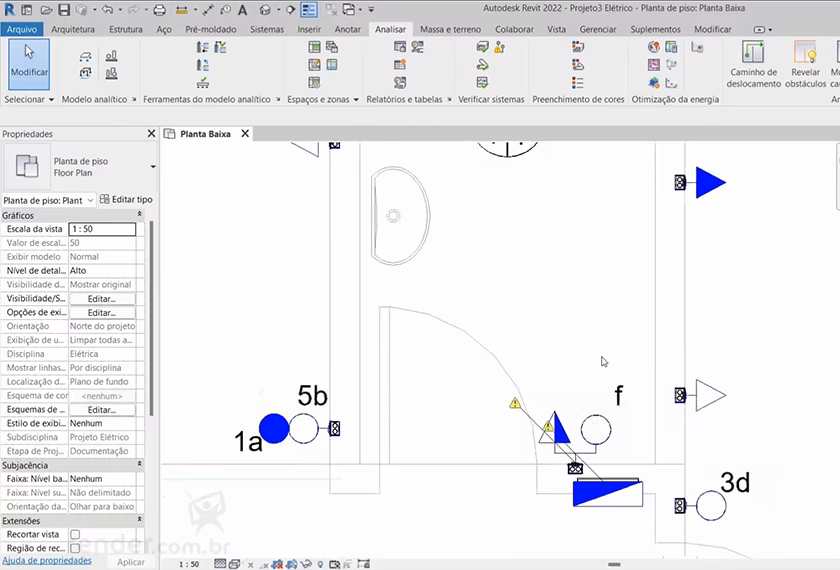The width and height of the screenshot is (840, 570).
Task: Open the Revelar obstáculos tool
Action: click(805, 64)
